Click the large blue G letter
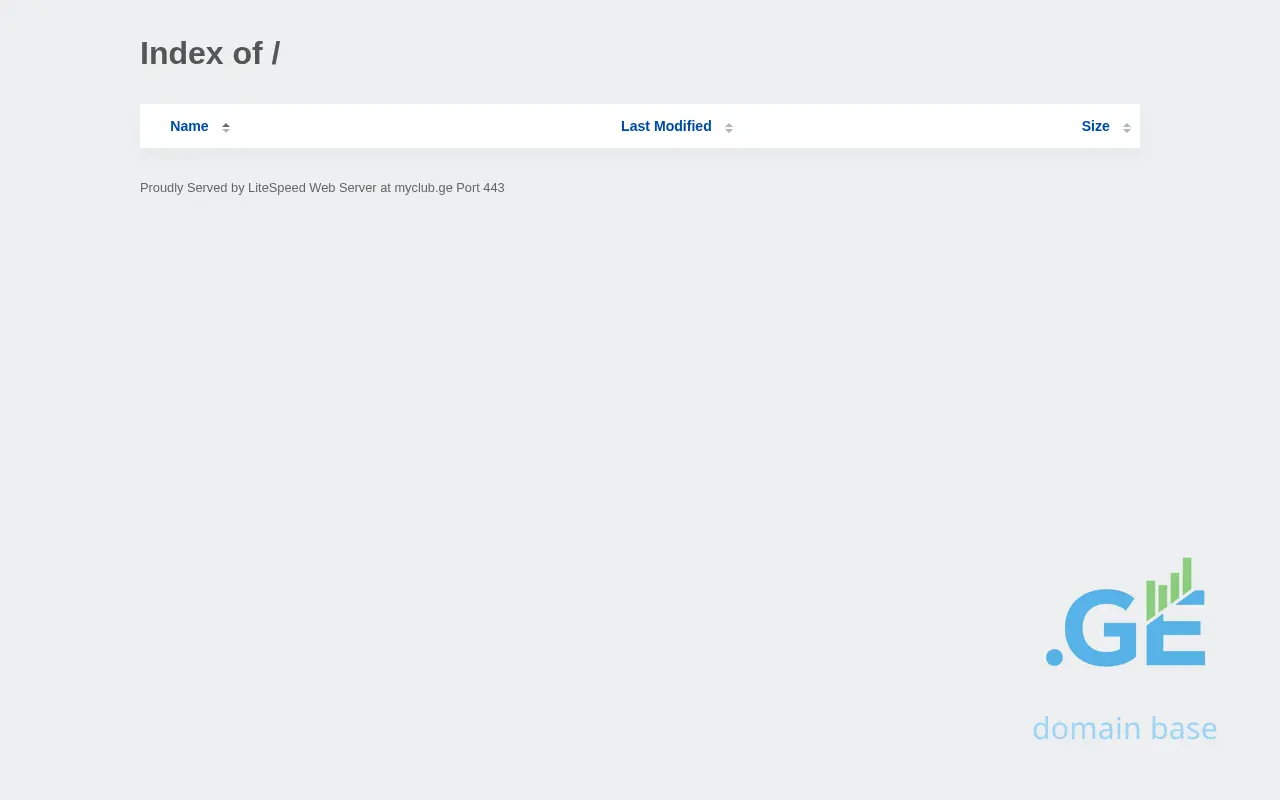 tap(1100, 628)
